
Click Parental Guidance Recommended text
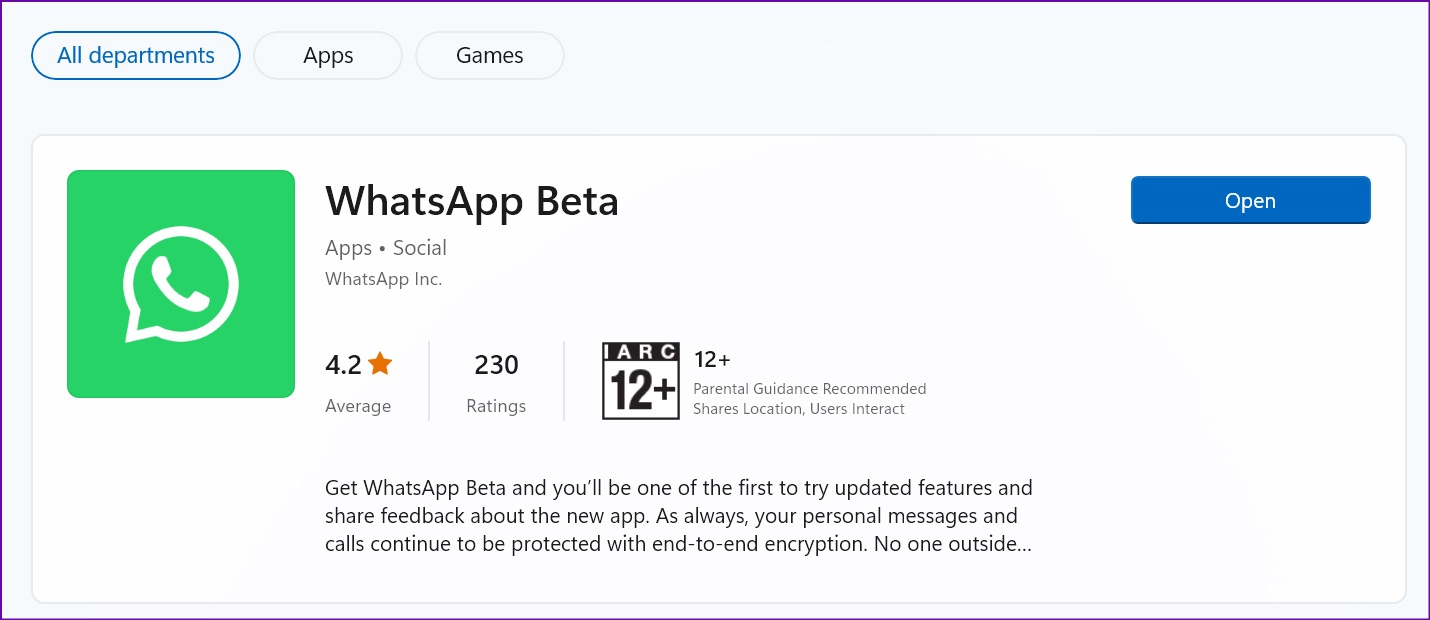coord(810,388)
